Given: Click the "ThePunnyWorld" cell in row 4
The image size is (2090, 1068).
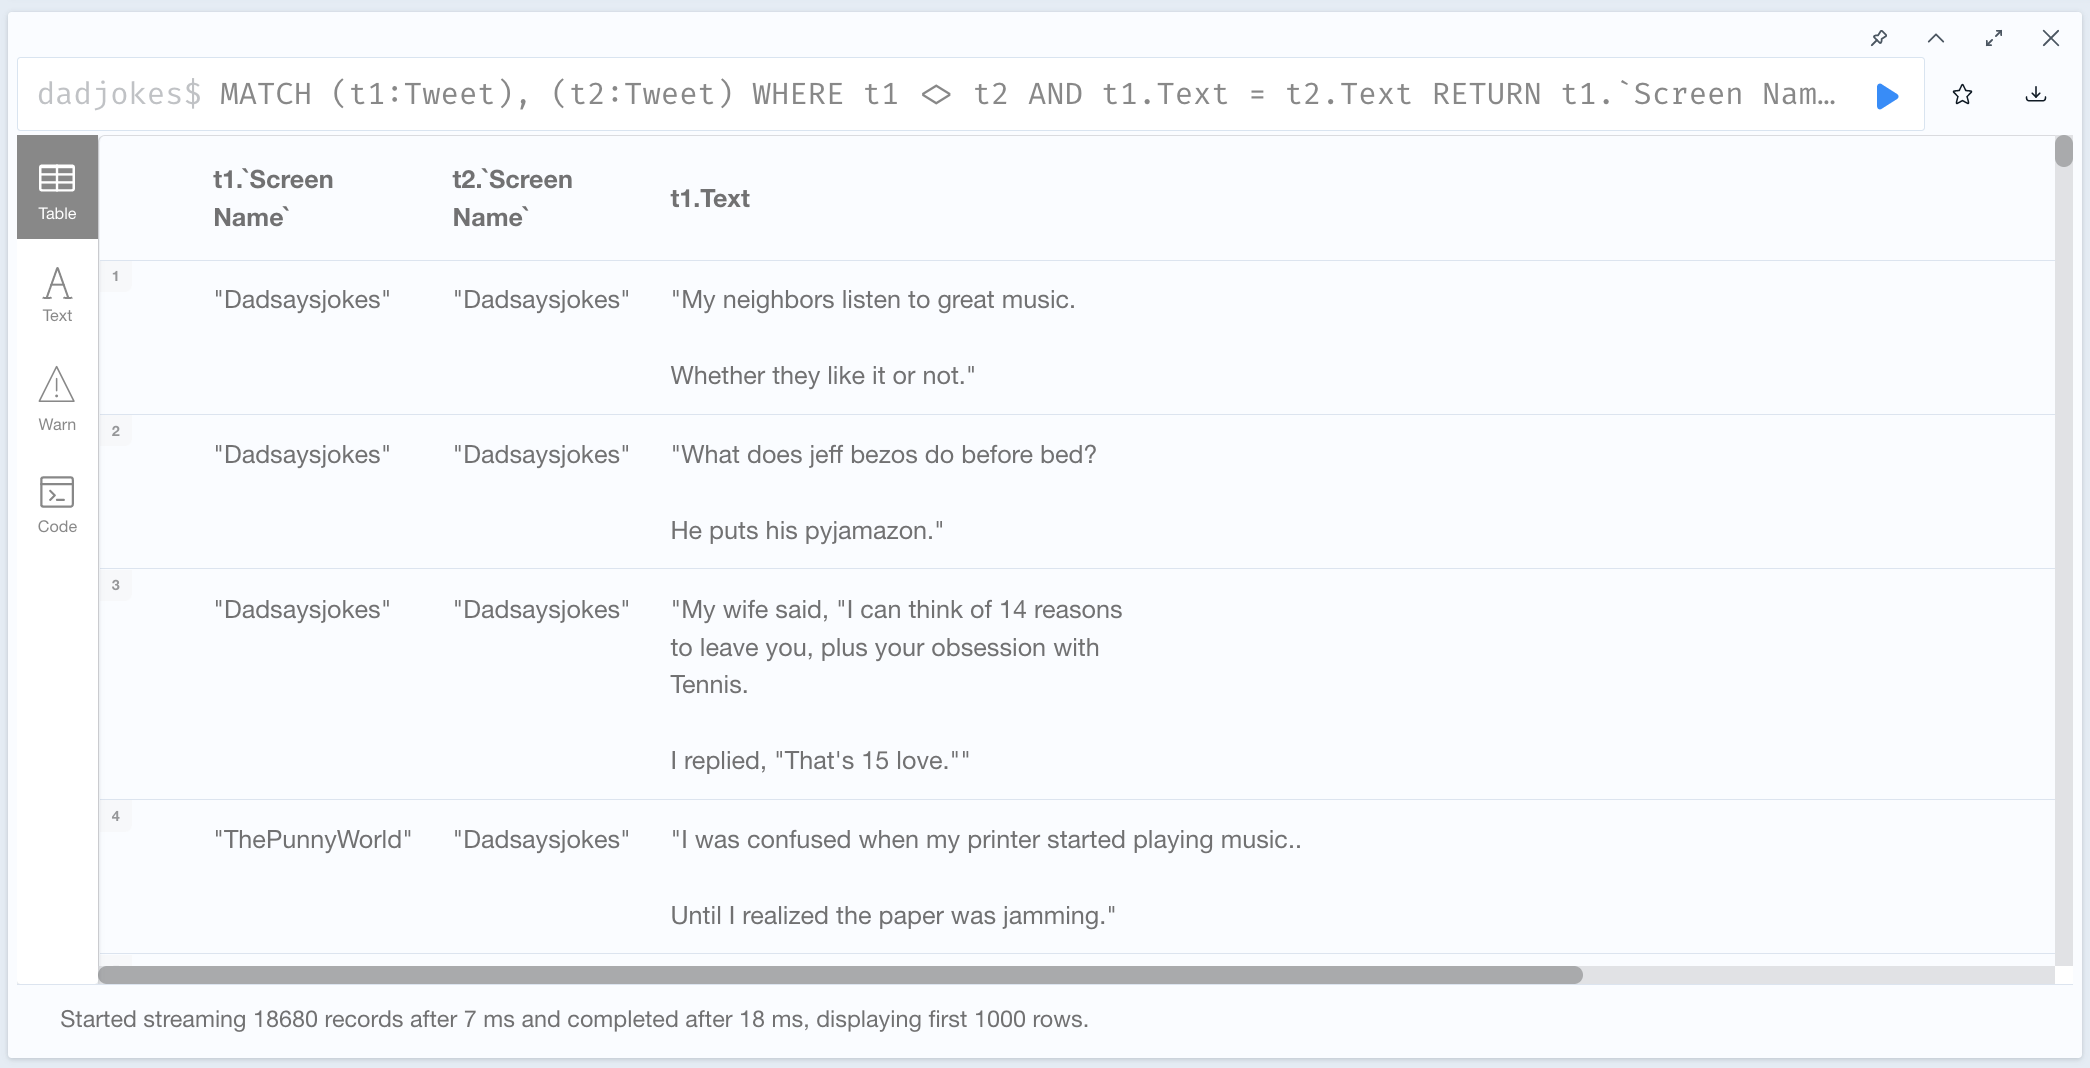Looking at the screenshot, I should click(x=313, y=839).
